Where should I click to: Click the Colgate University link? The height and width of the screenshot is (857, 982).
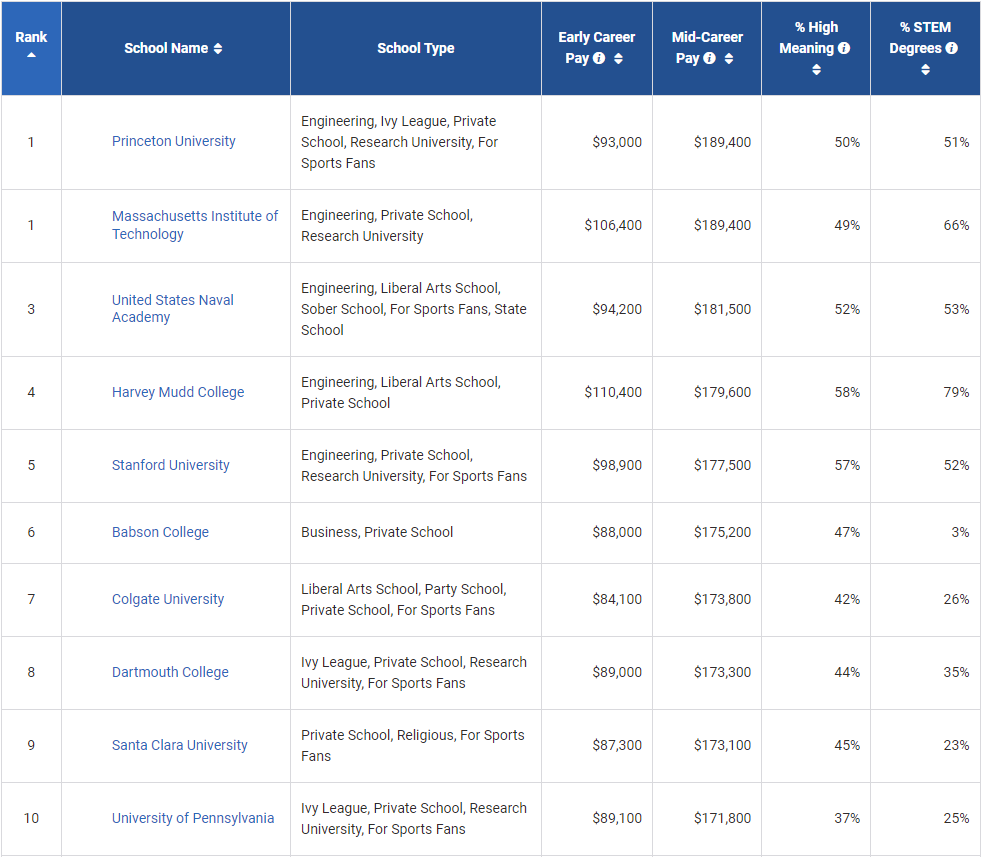point(168,600)
